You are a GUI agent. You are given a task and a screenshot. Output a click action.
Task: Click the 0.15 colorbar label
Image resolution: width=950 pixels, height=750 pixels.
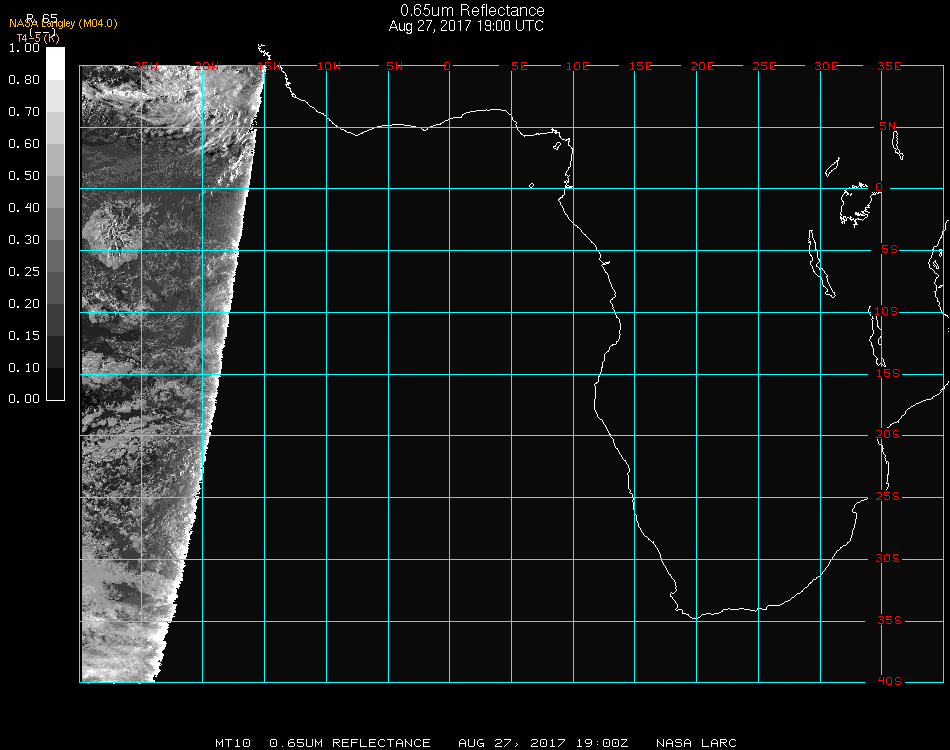point(24,336)
